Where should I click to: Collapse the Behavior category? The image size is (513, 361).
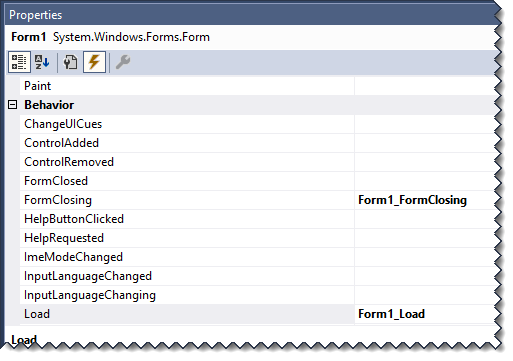pos(12,105)
